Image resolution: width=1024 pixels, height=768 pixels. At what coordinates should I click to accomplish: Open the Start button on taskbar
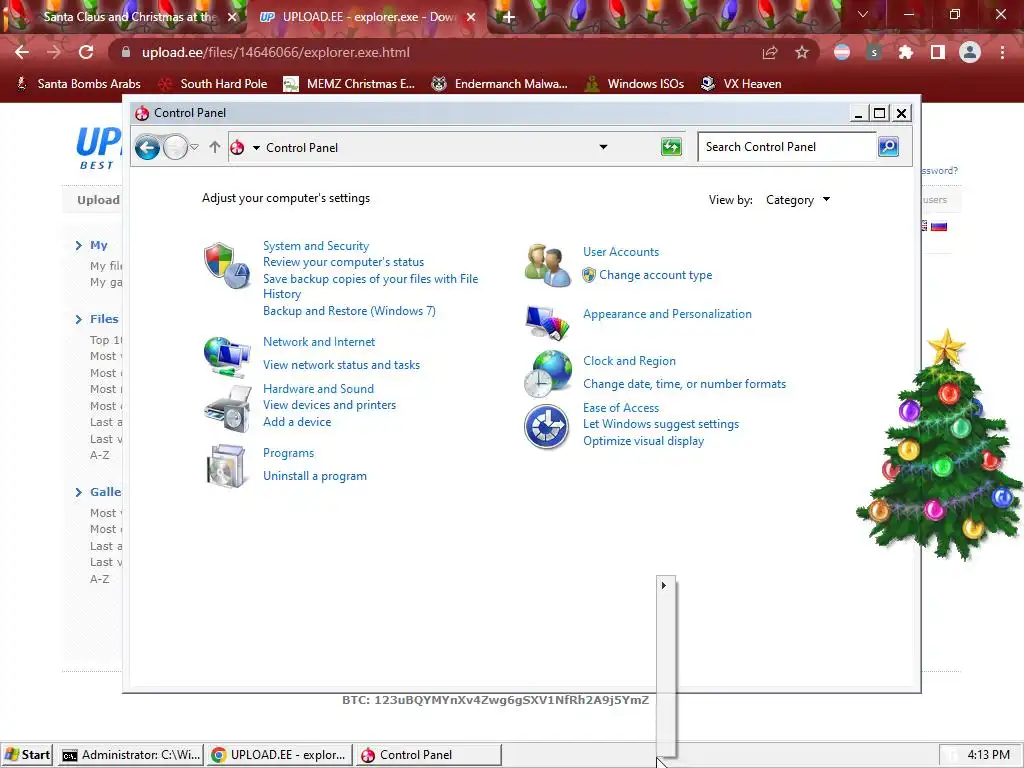[27, 755]
